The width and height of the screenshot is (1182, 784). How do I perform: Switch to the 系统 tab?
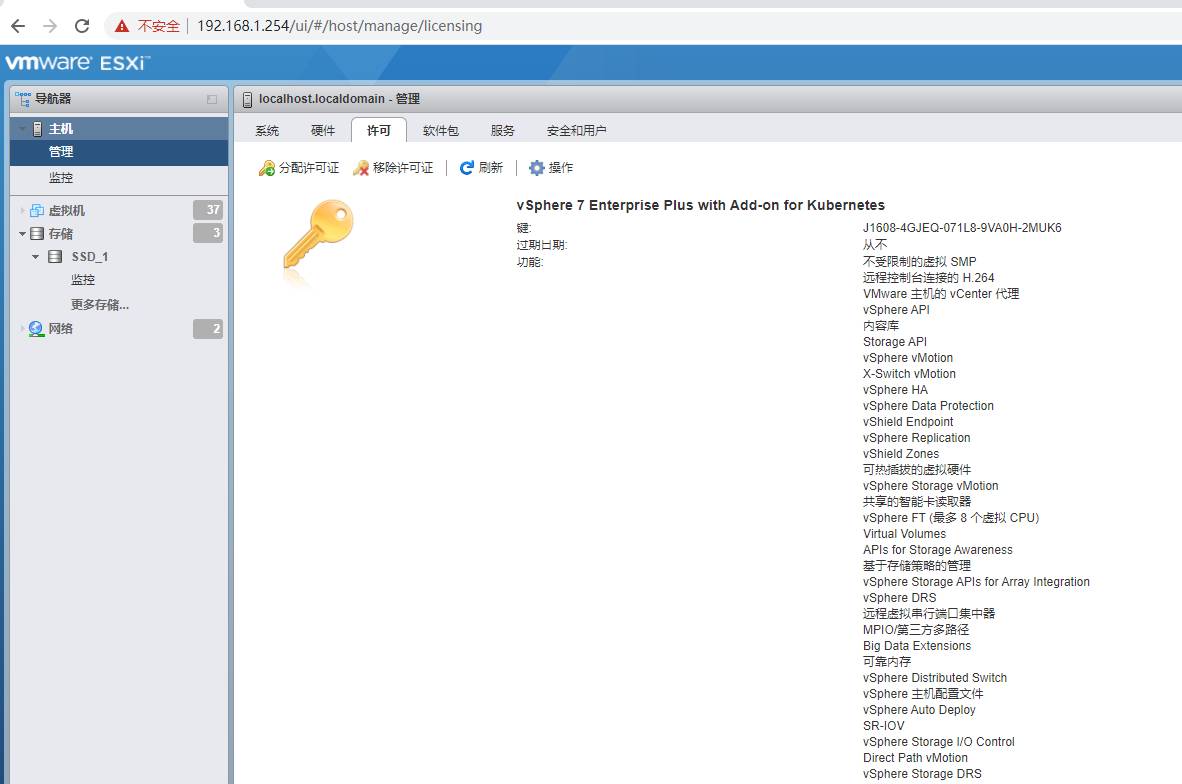coord(267,131)
